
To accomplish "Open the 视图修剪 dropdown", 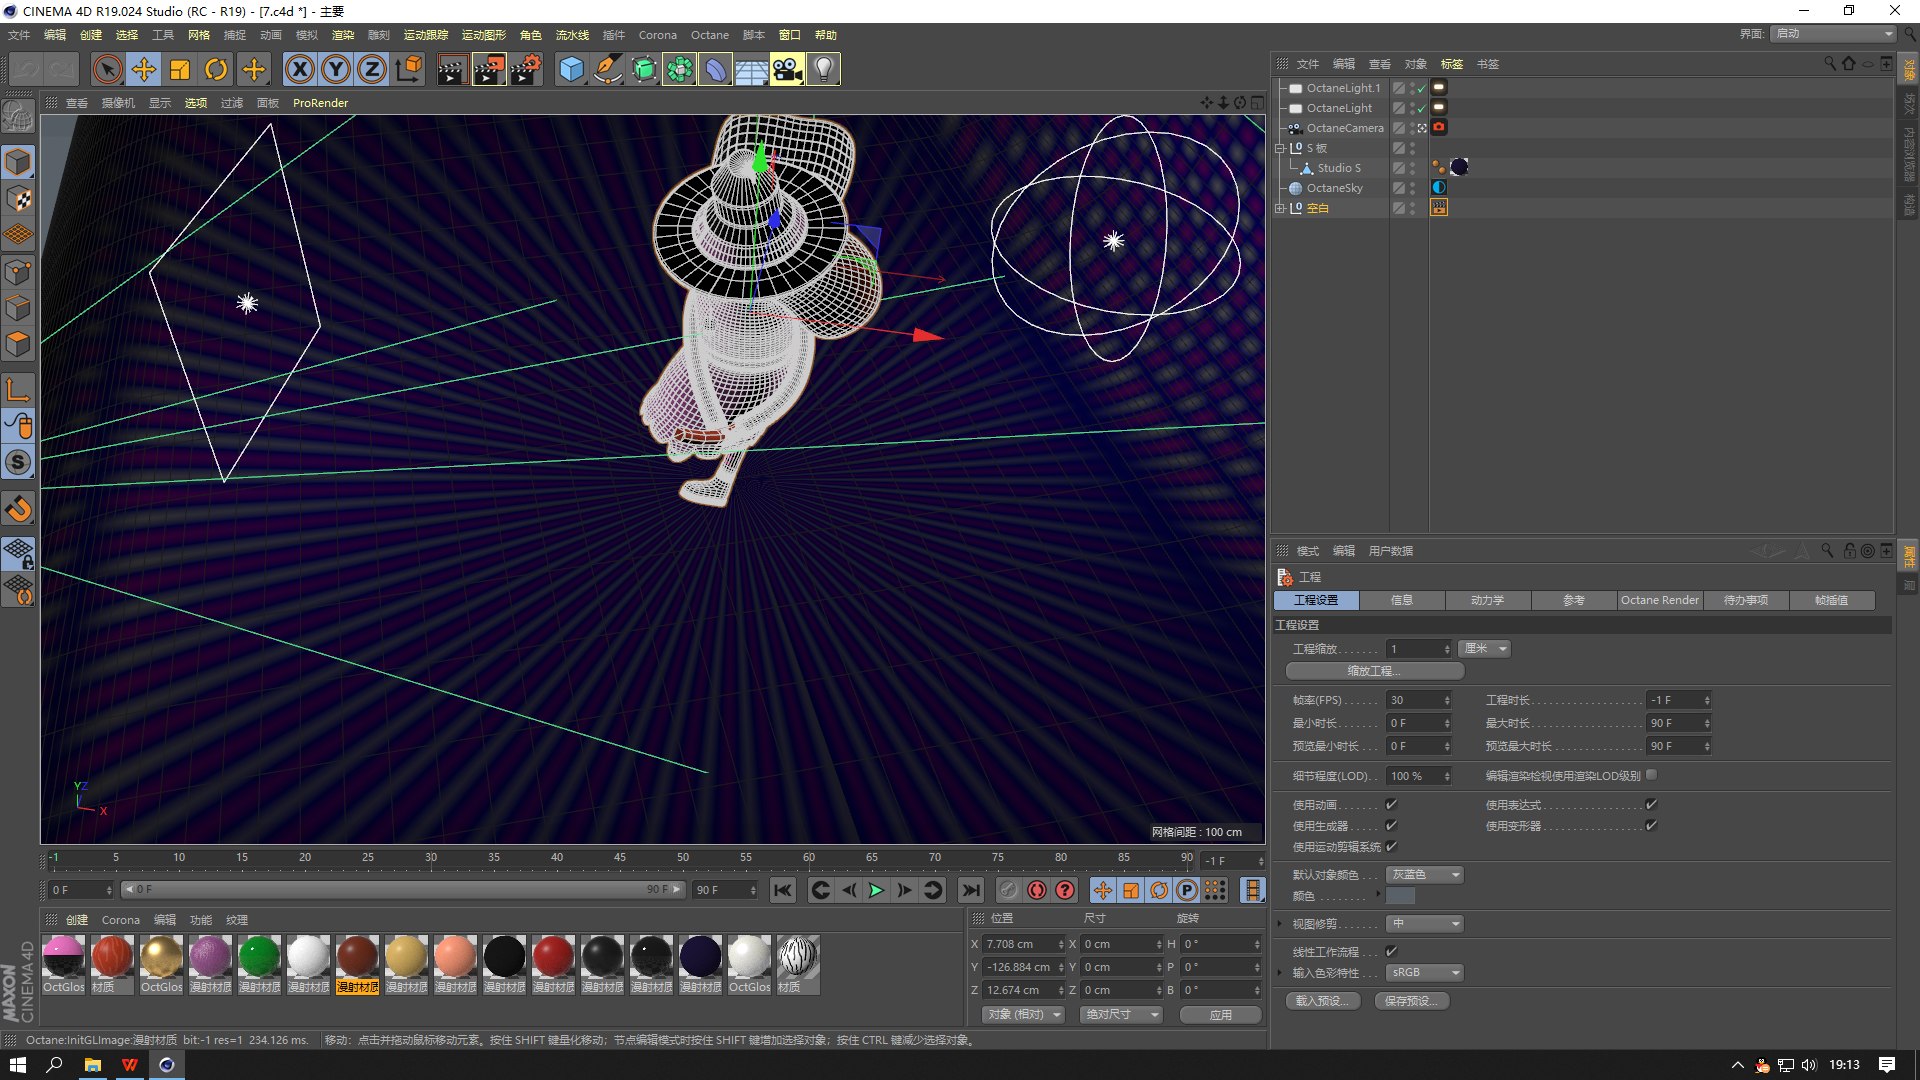I will tap(1425, 924).
